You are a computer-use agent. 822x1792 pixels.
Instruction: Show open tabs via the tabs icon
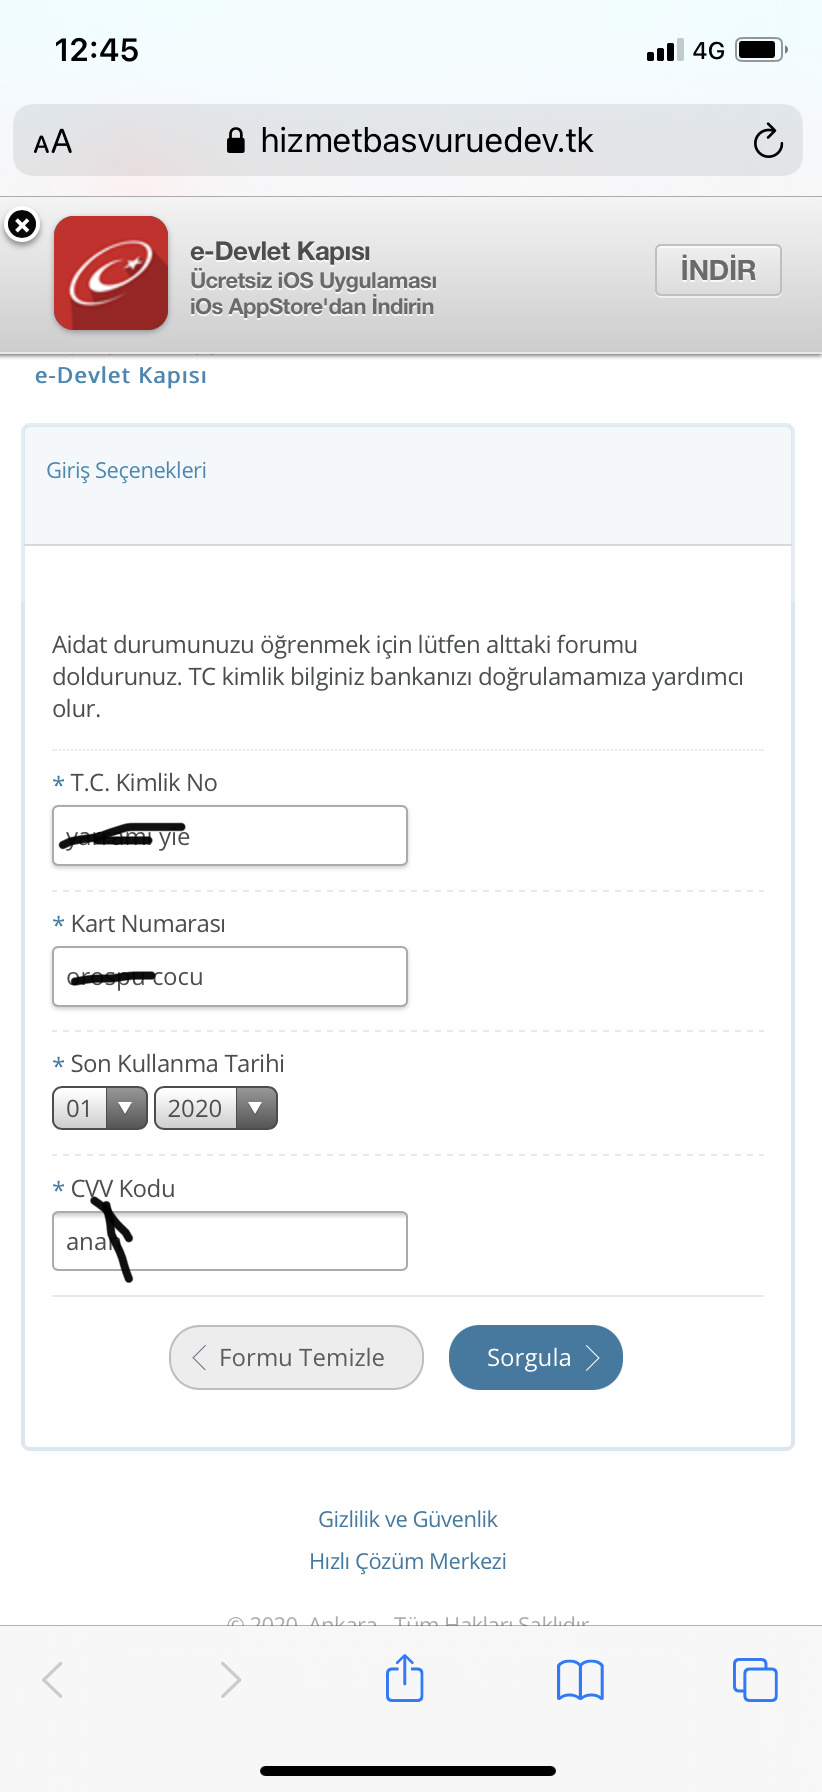(755, 1679)
